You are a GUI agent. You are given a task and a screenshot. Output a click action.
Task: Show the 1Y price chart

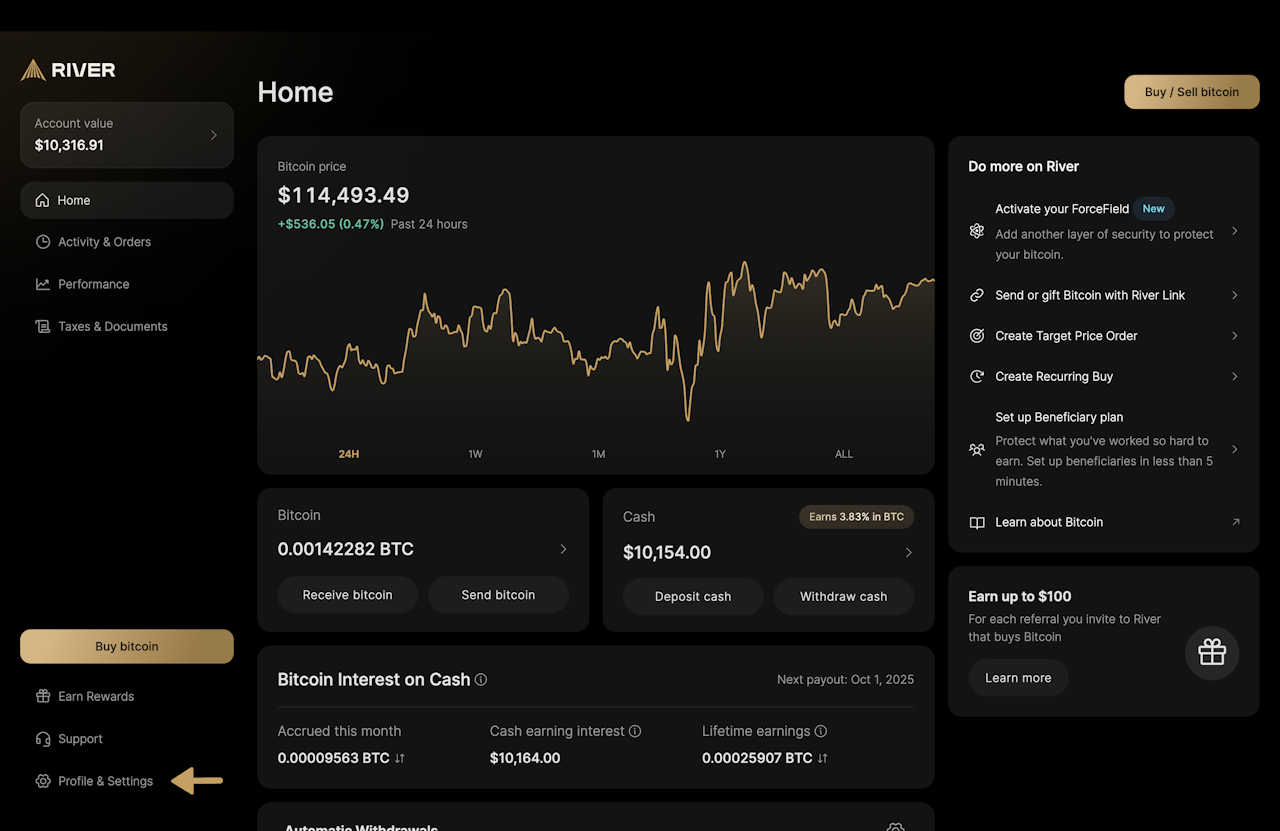coord(720,454)
